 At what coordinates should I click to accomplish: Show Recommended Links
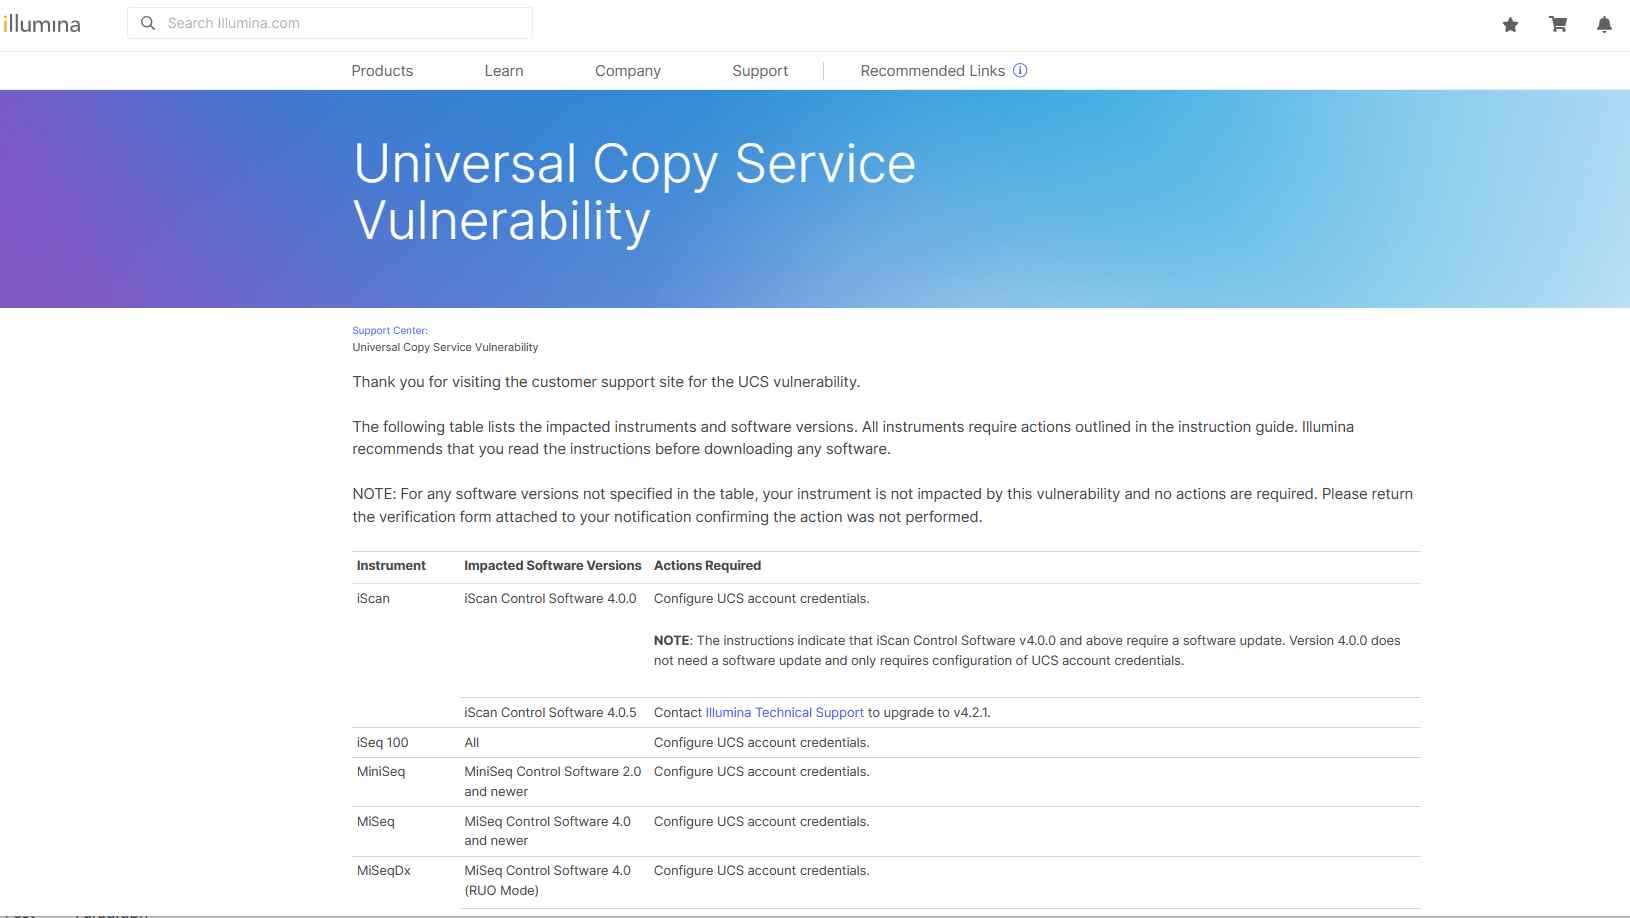(932, 71)
